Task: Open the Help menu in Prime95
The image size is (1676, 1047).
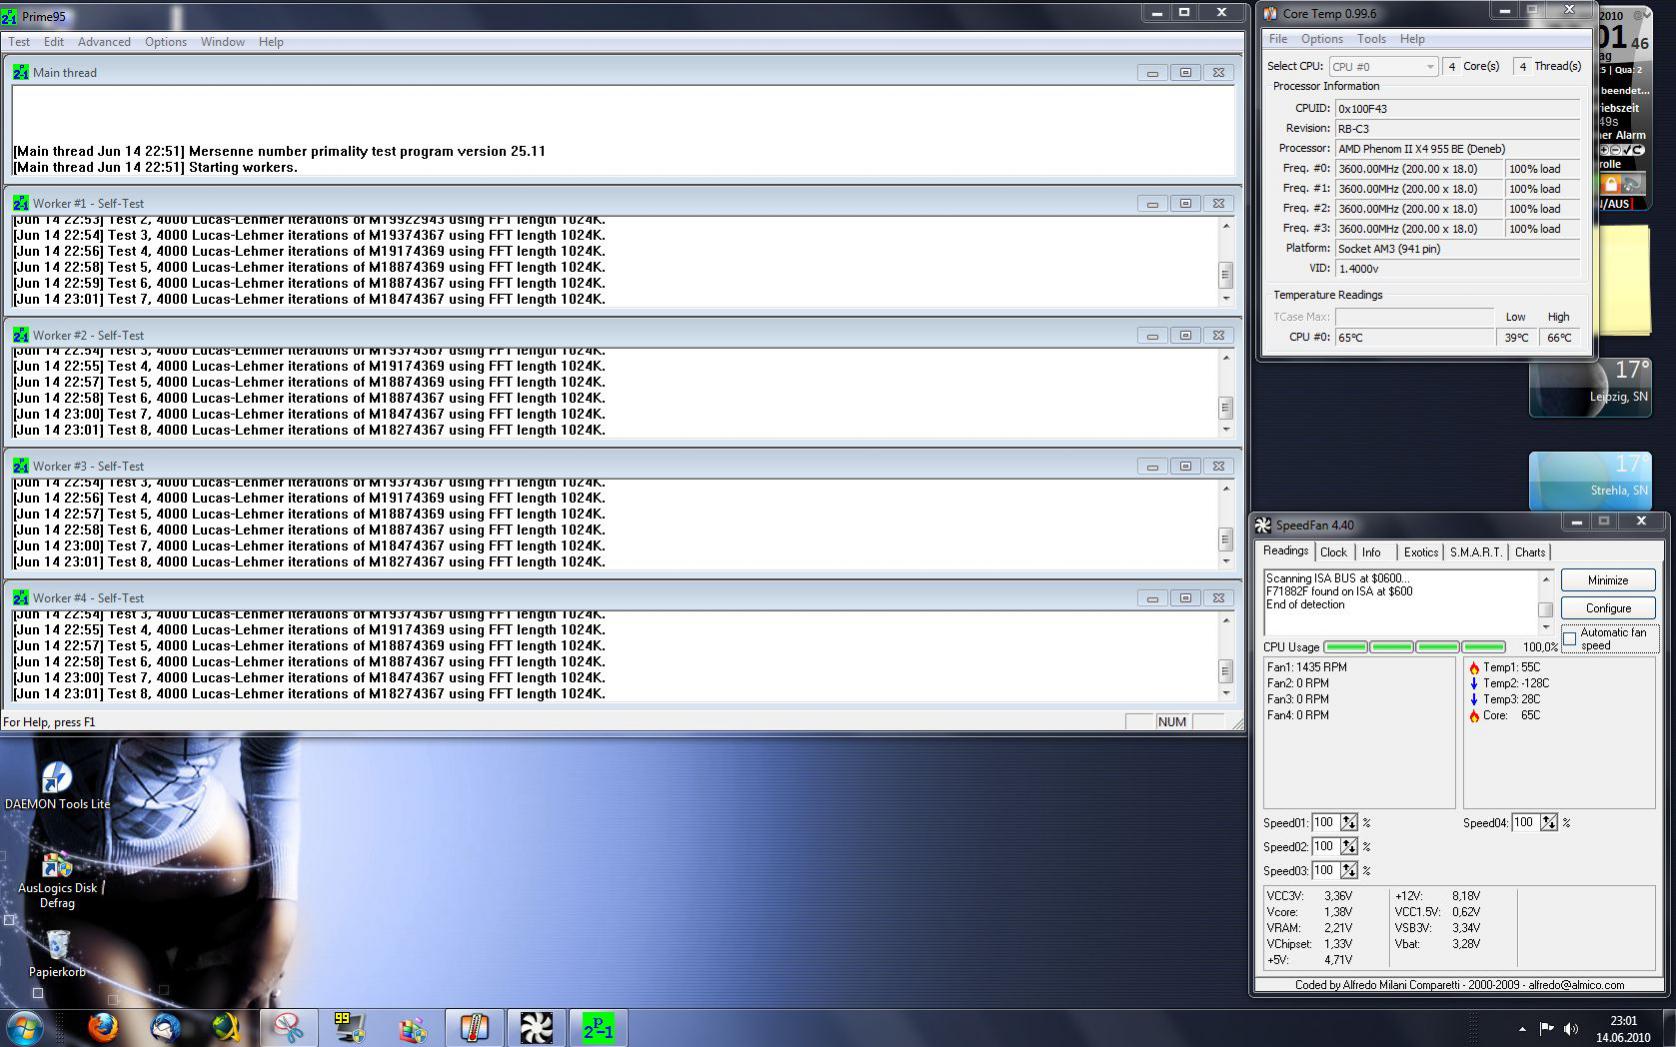Action: [x=271, y=42]
